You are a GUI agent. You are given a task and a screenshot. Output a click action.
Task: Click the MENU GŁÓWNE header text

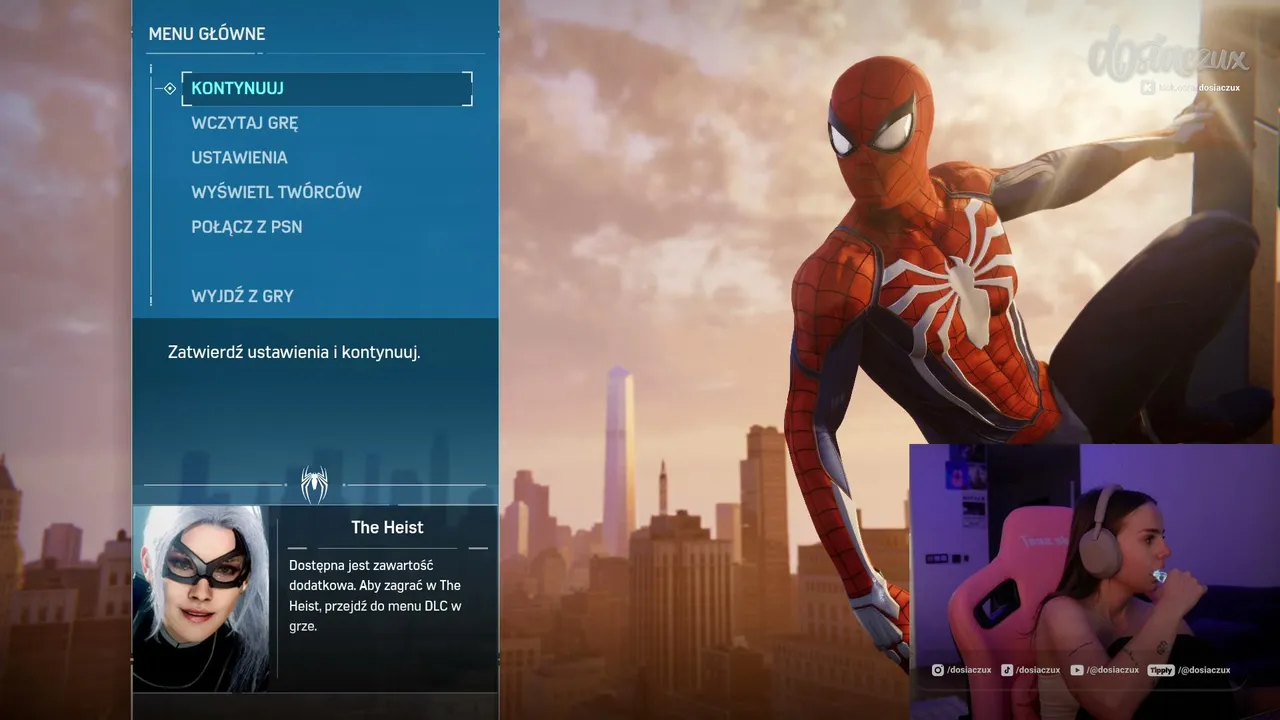207,34
